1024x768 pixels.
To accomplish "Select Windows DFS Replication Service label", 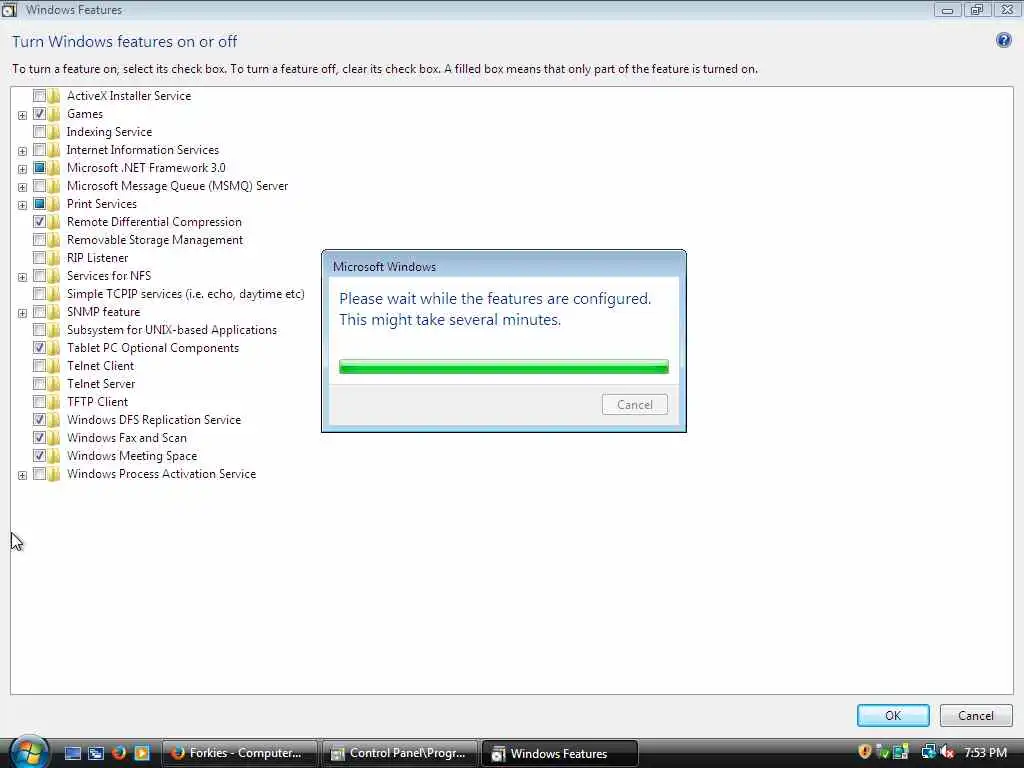I will pos(153,420).
